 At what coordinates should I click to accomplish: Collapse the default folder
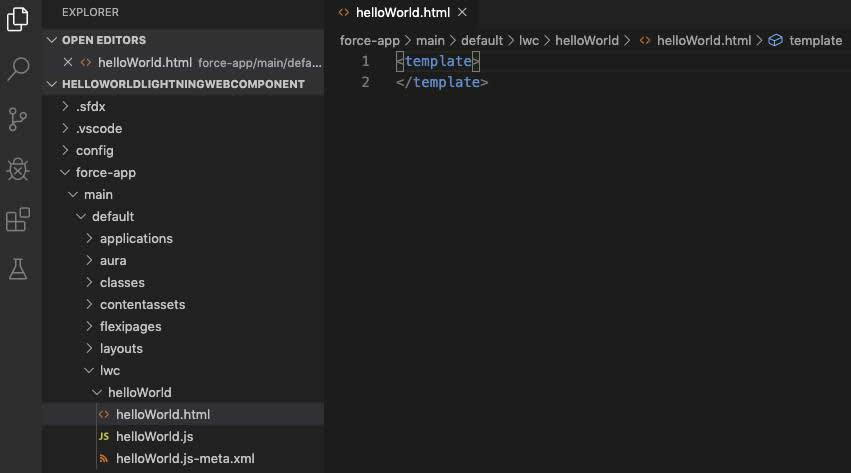pyautogui.click(x=81, y=216)
